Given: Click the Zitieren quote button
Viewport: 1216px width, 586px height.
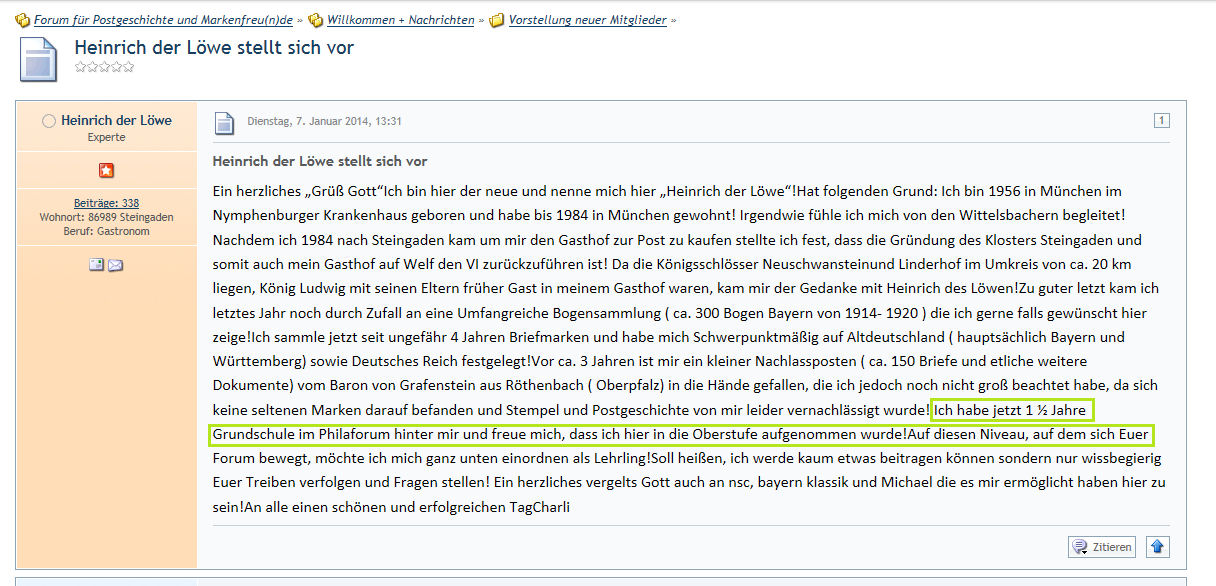Looking at the screenshot, I should click(1102, 546).
